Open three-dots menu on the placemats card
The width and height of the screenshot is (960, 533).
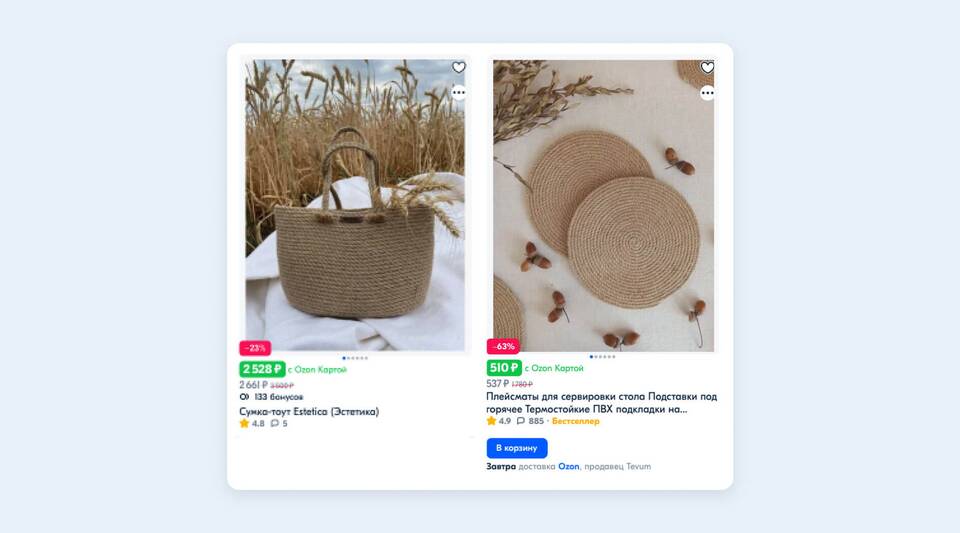coord(707,93)
